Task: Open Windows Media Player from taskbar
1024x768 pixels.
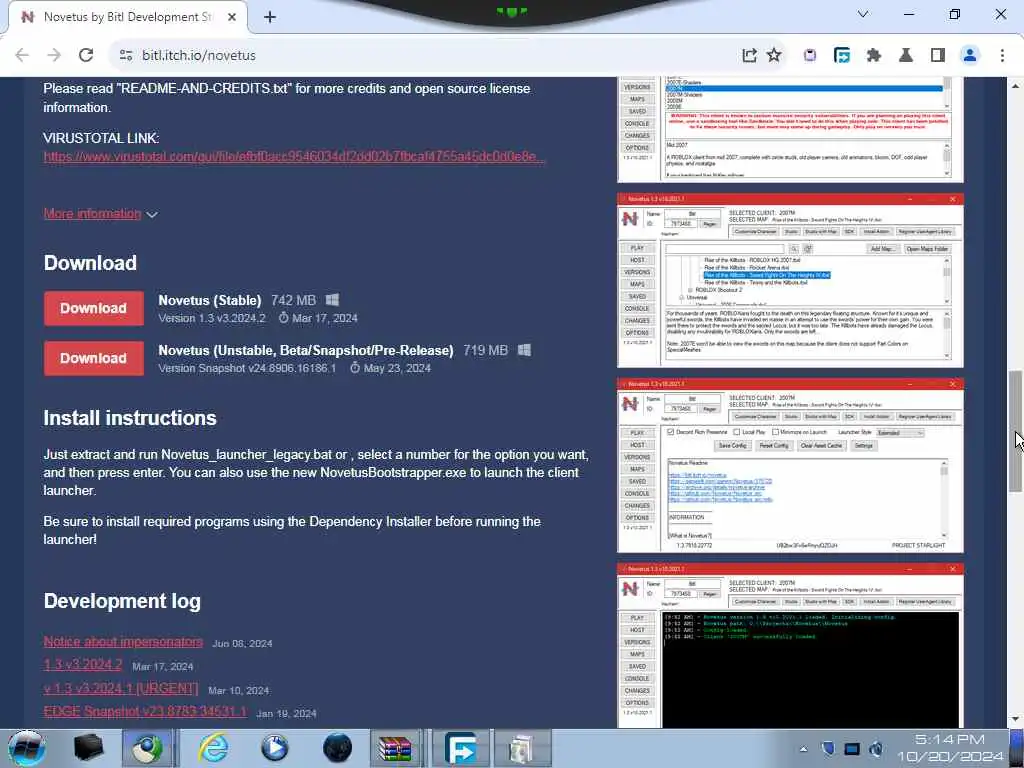Action: (x=274, y=748)
